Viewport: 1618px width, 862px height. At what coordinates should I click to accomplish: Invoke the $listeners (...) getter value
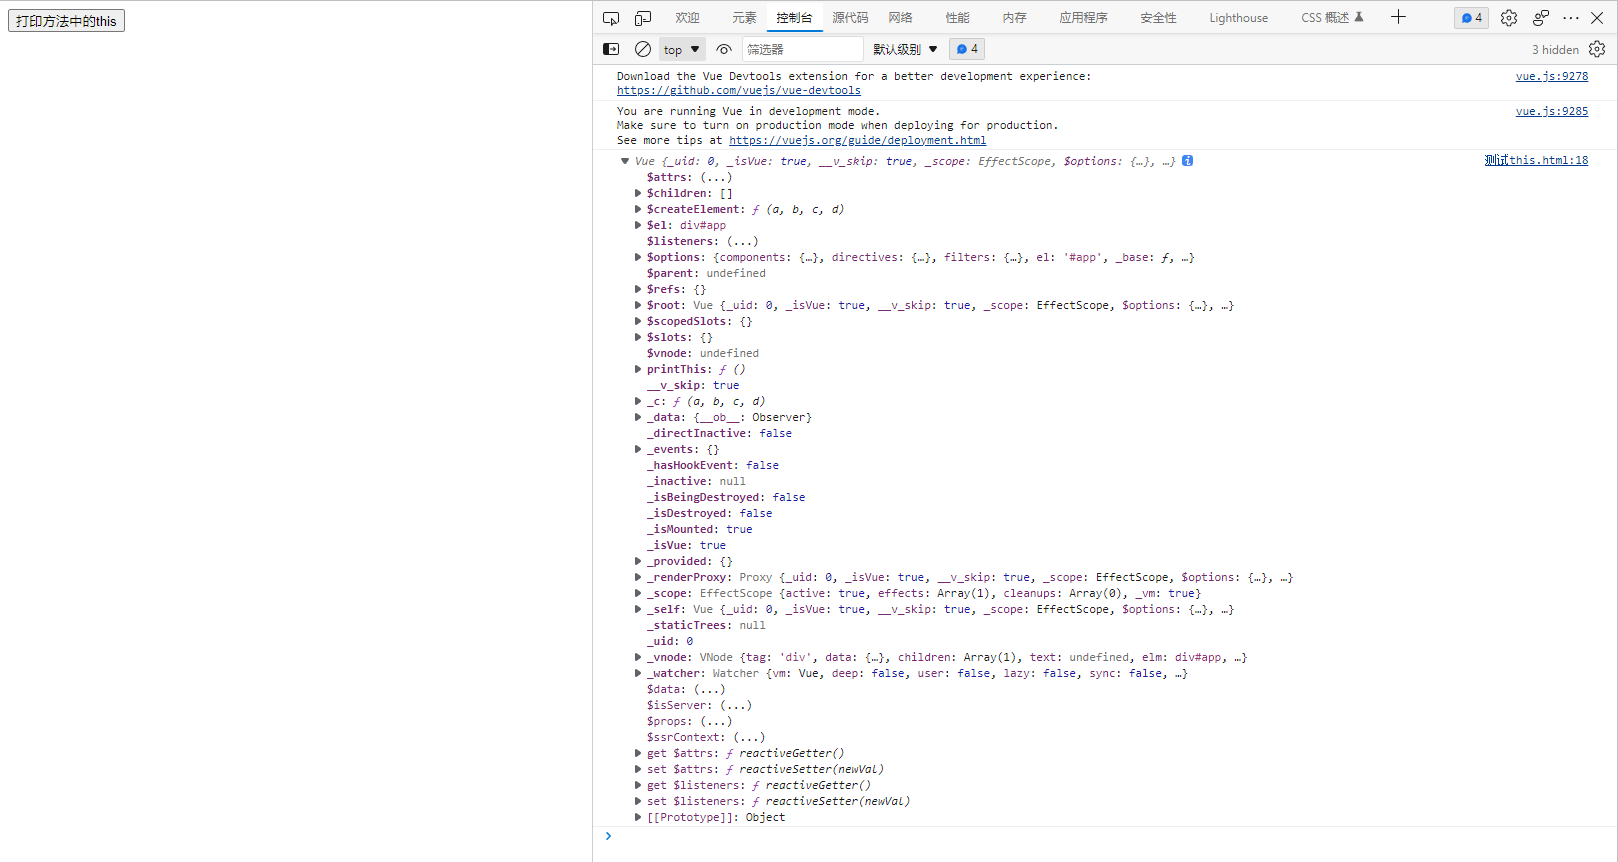742,241
